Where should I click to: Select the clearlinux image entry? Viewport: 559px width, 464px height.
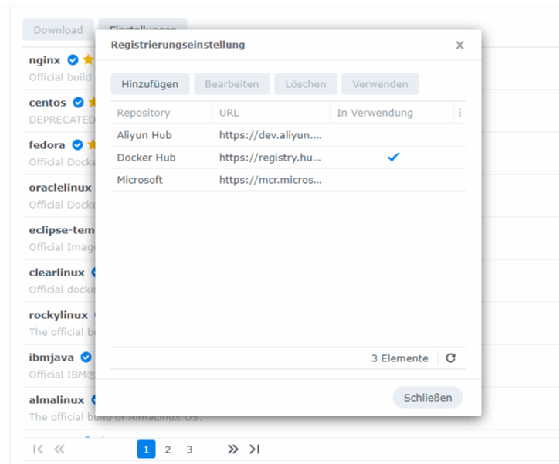coord(59,280)
